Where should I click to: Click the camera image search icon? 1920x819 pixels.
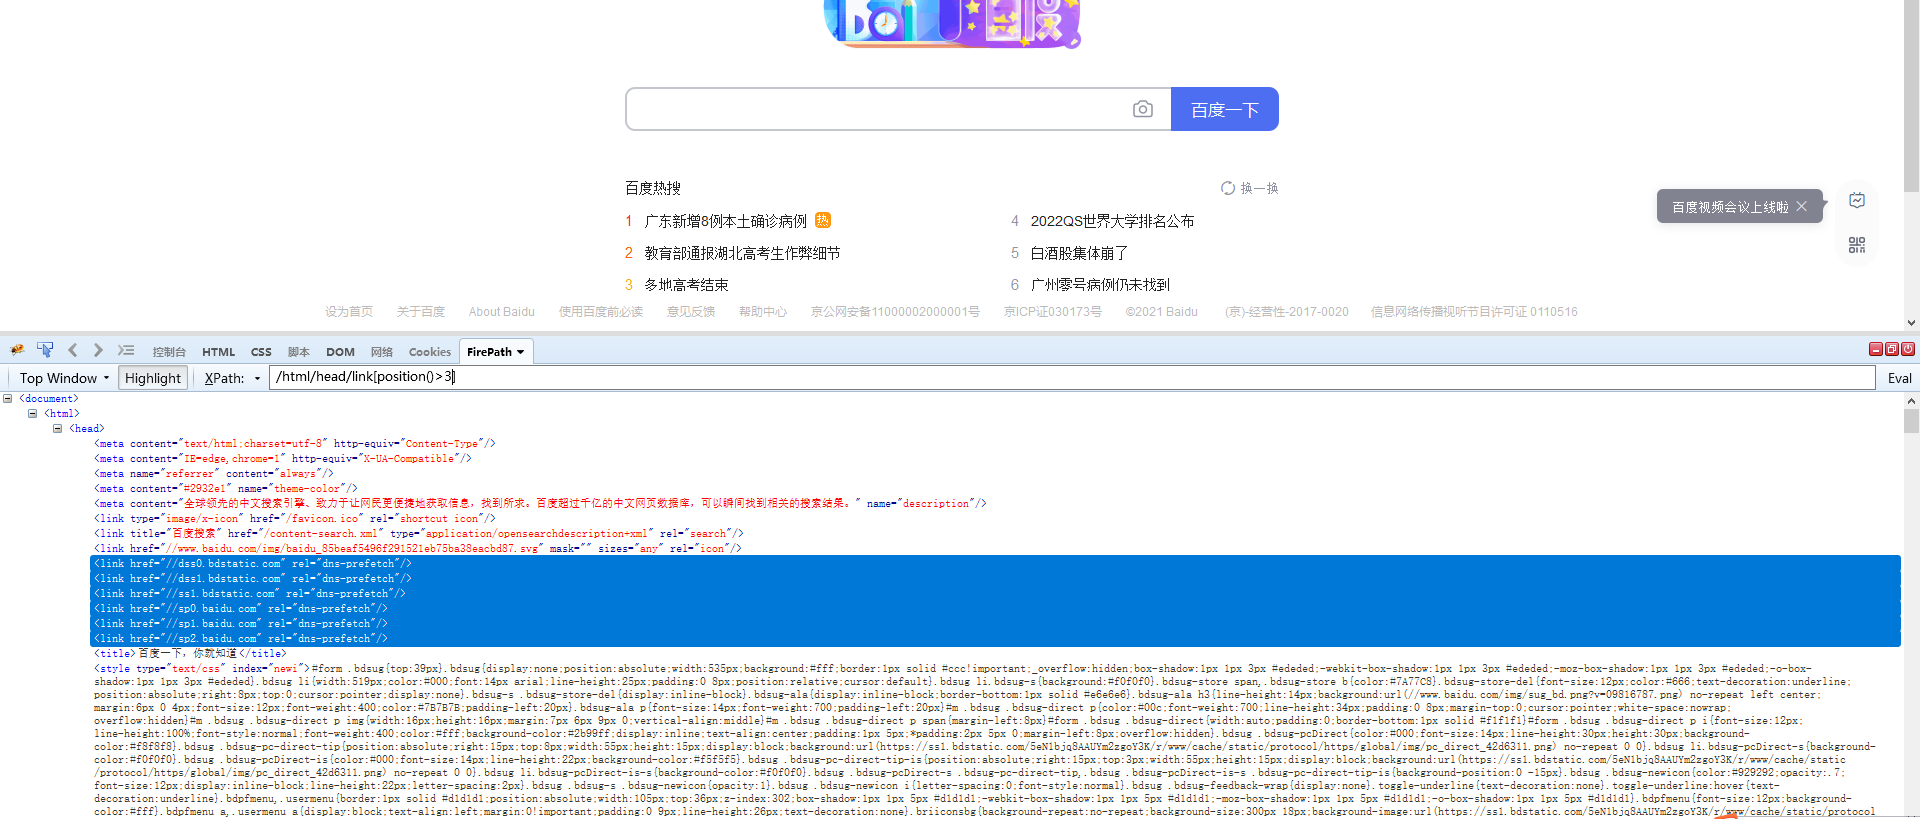(x=1142, y=109)
